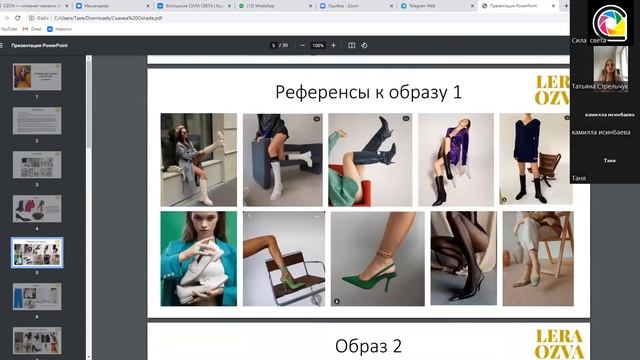Reload the page
Viewport: 640px width, 360px height.
[18, 18]
